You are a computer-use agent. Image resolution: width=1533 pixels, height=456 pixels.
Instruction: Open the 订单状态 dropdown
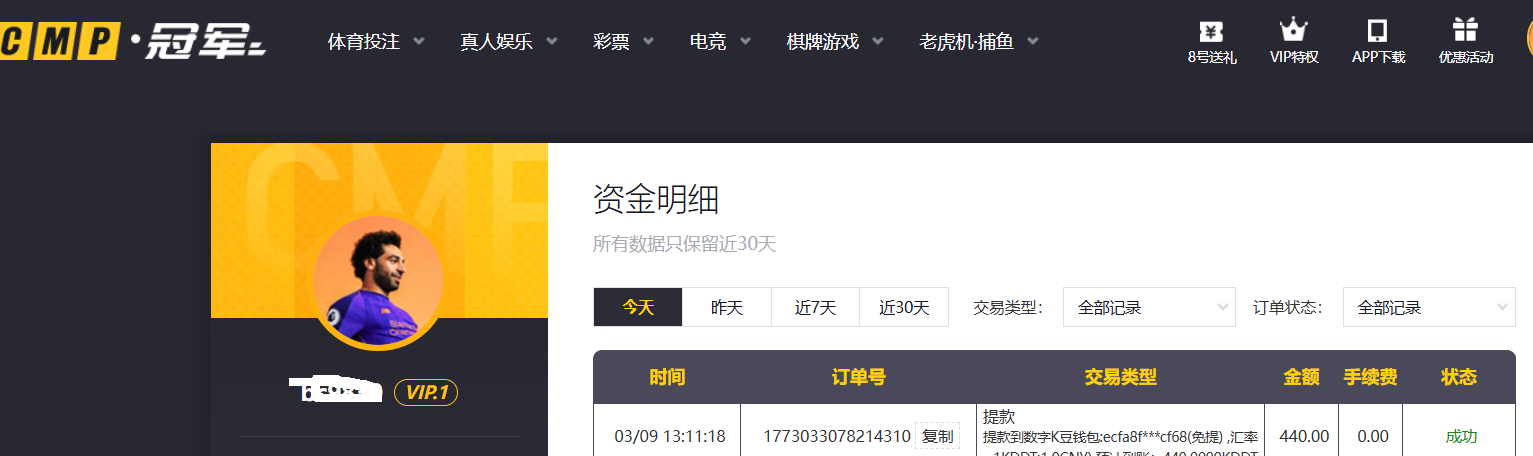[x=1429, y=307]
